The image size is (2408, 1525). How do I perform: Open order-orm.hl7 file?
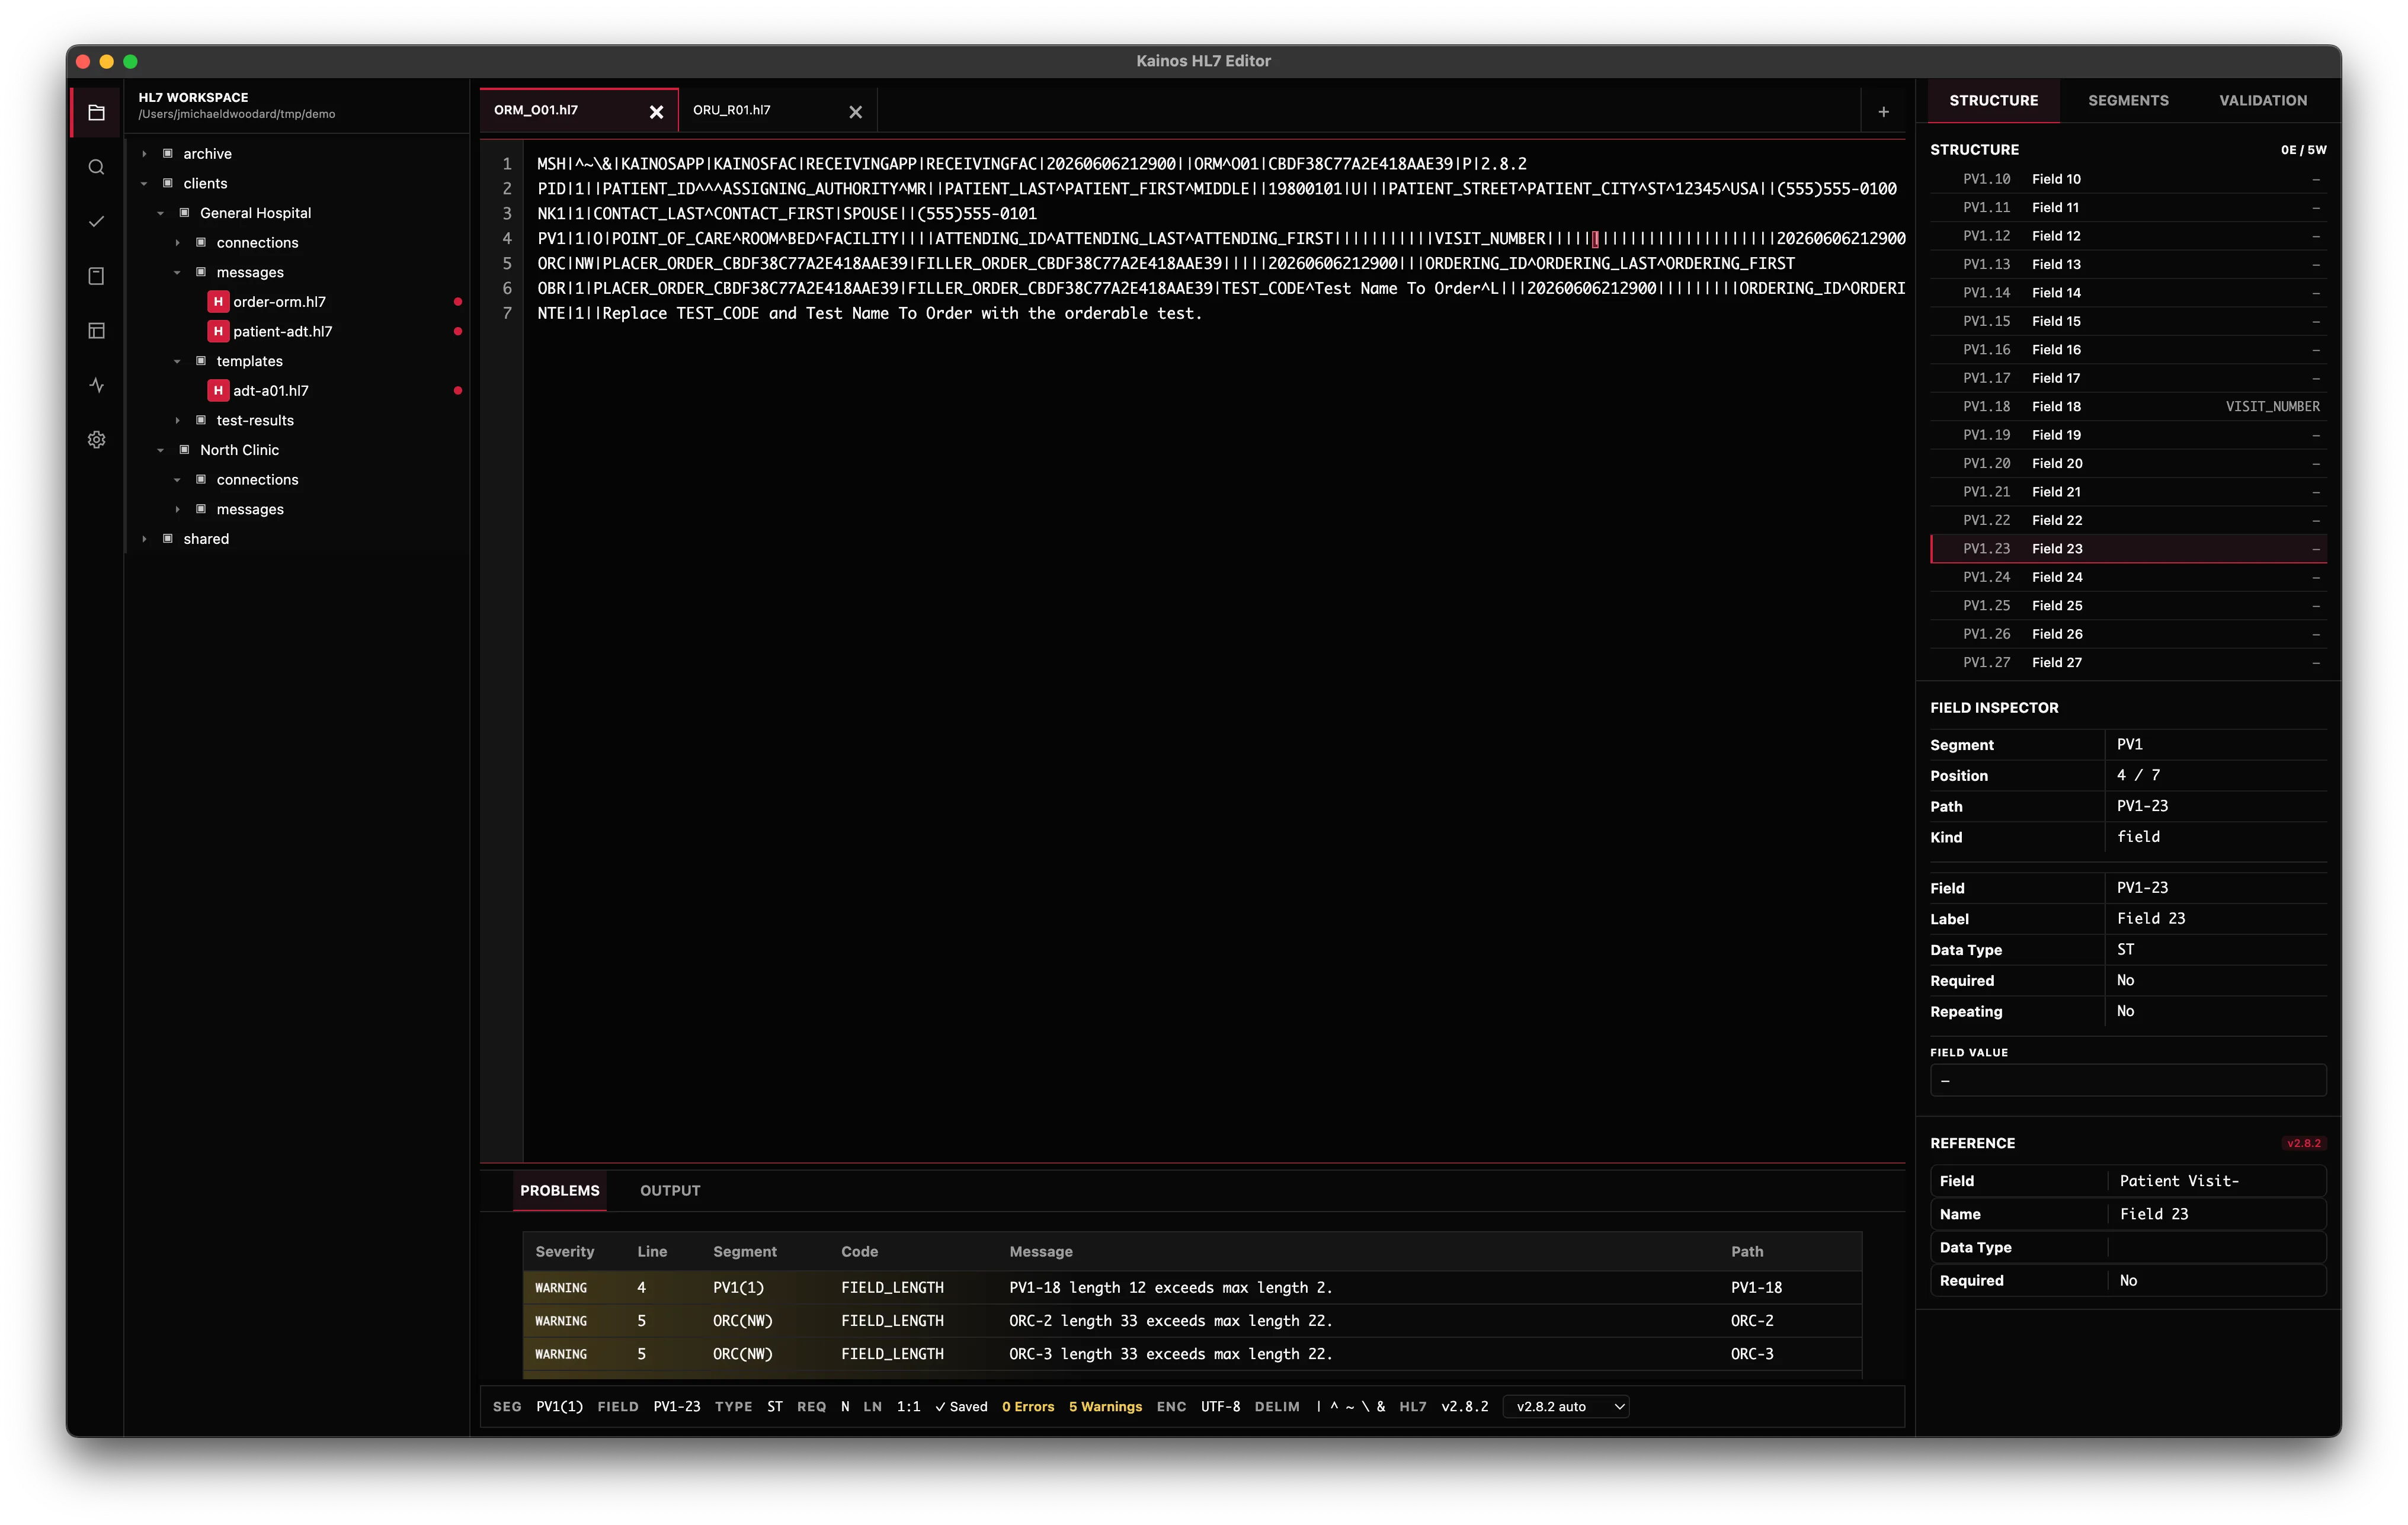point(279,301)
